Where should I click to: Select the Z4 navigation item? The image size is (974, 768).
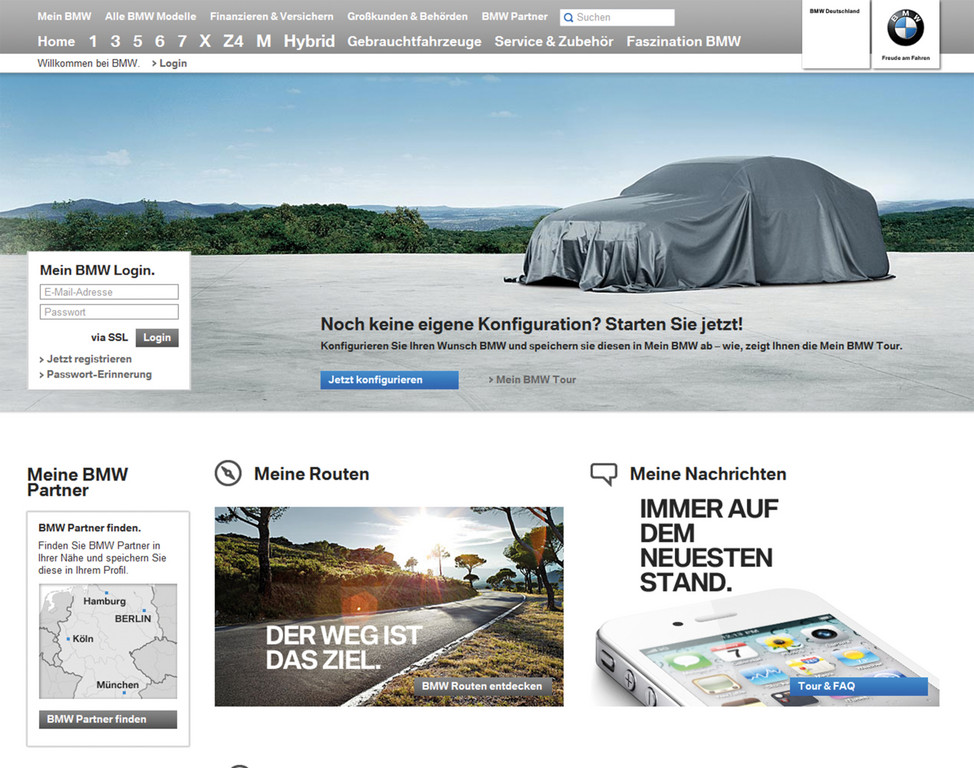(233, 42)
